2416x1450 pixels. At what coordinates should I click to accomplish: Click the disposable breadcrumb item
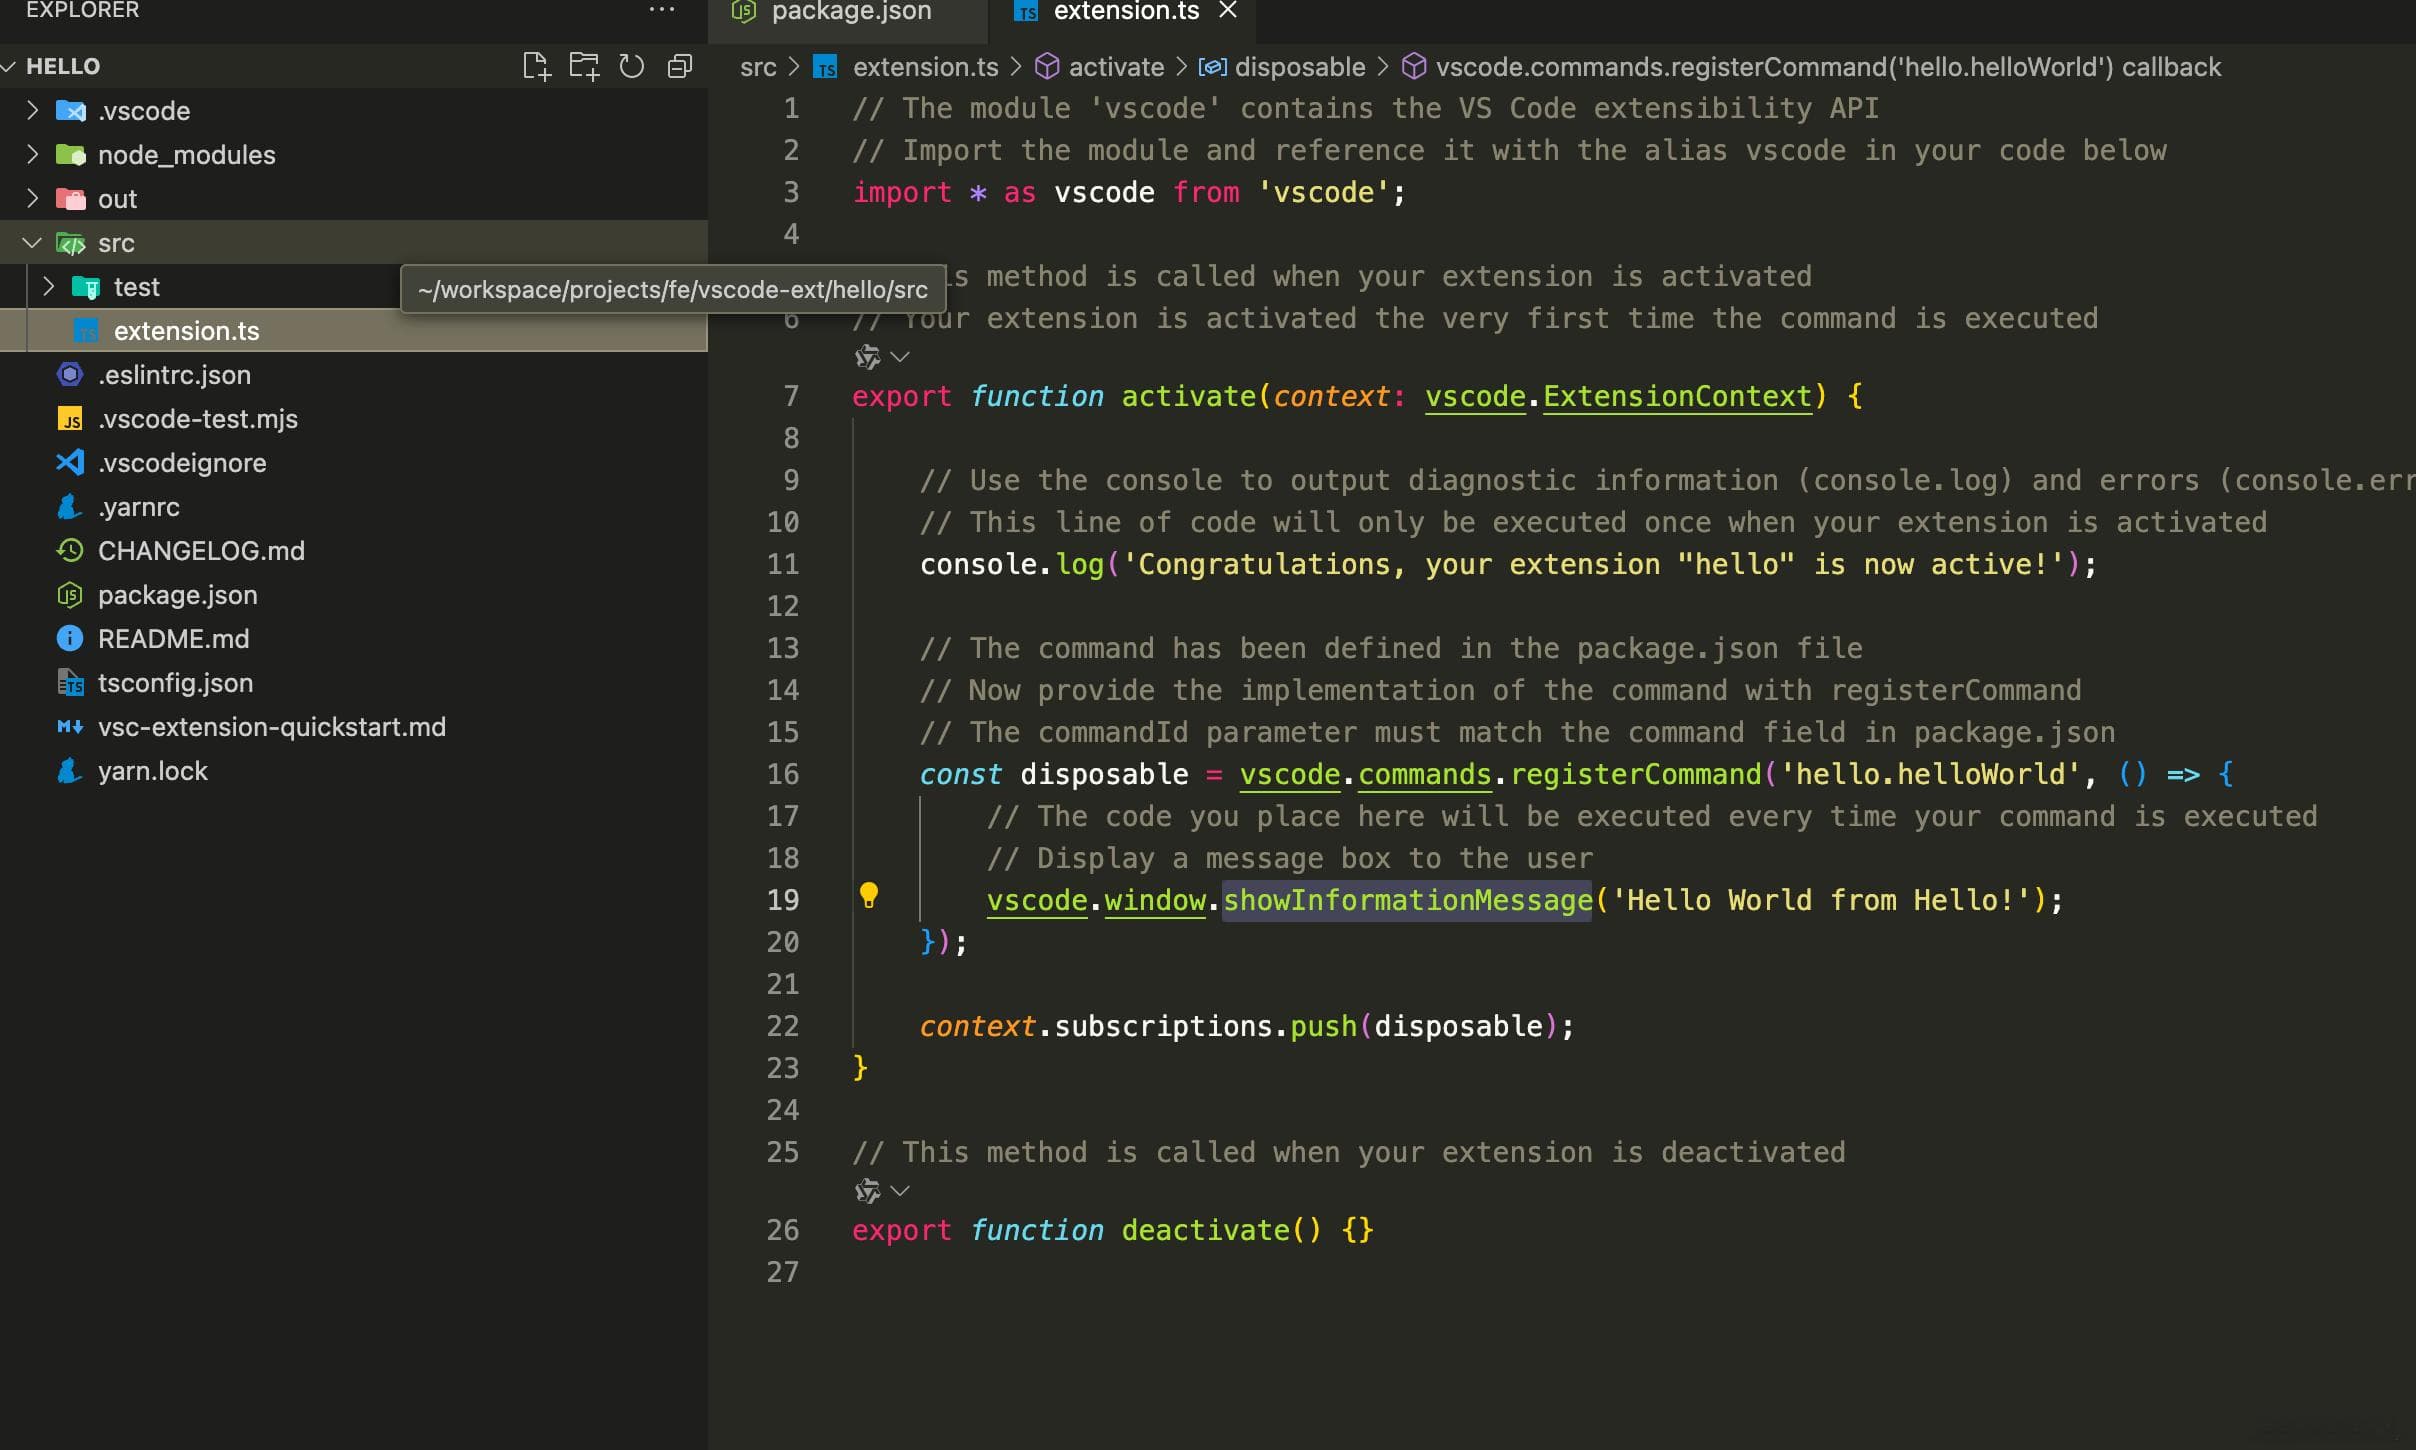coord(1299,67)
